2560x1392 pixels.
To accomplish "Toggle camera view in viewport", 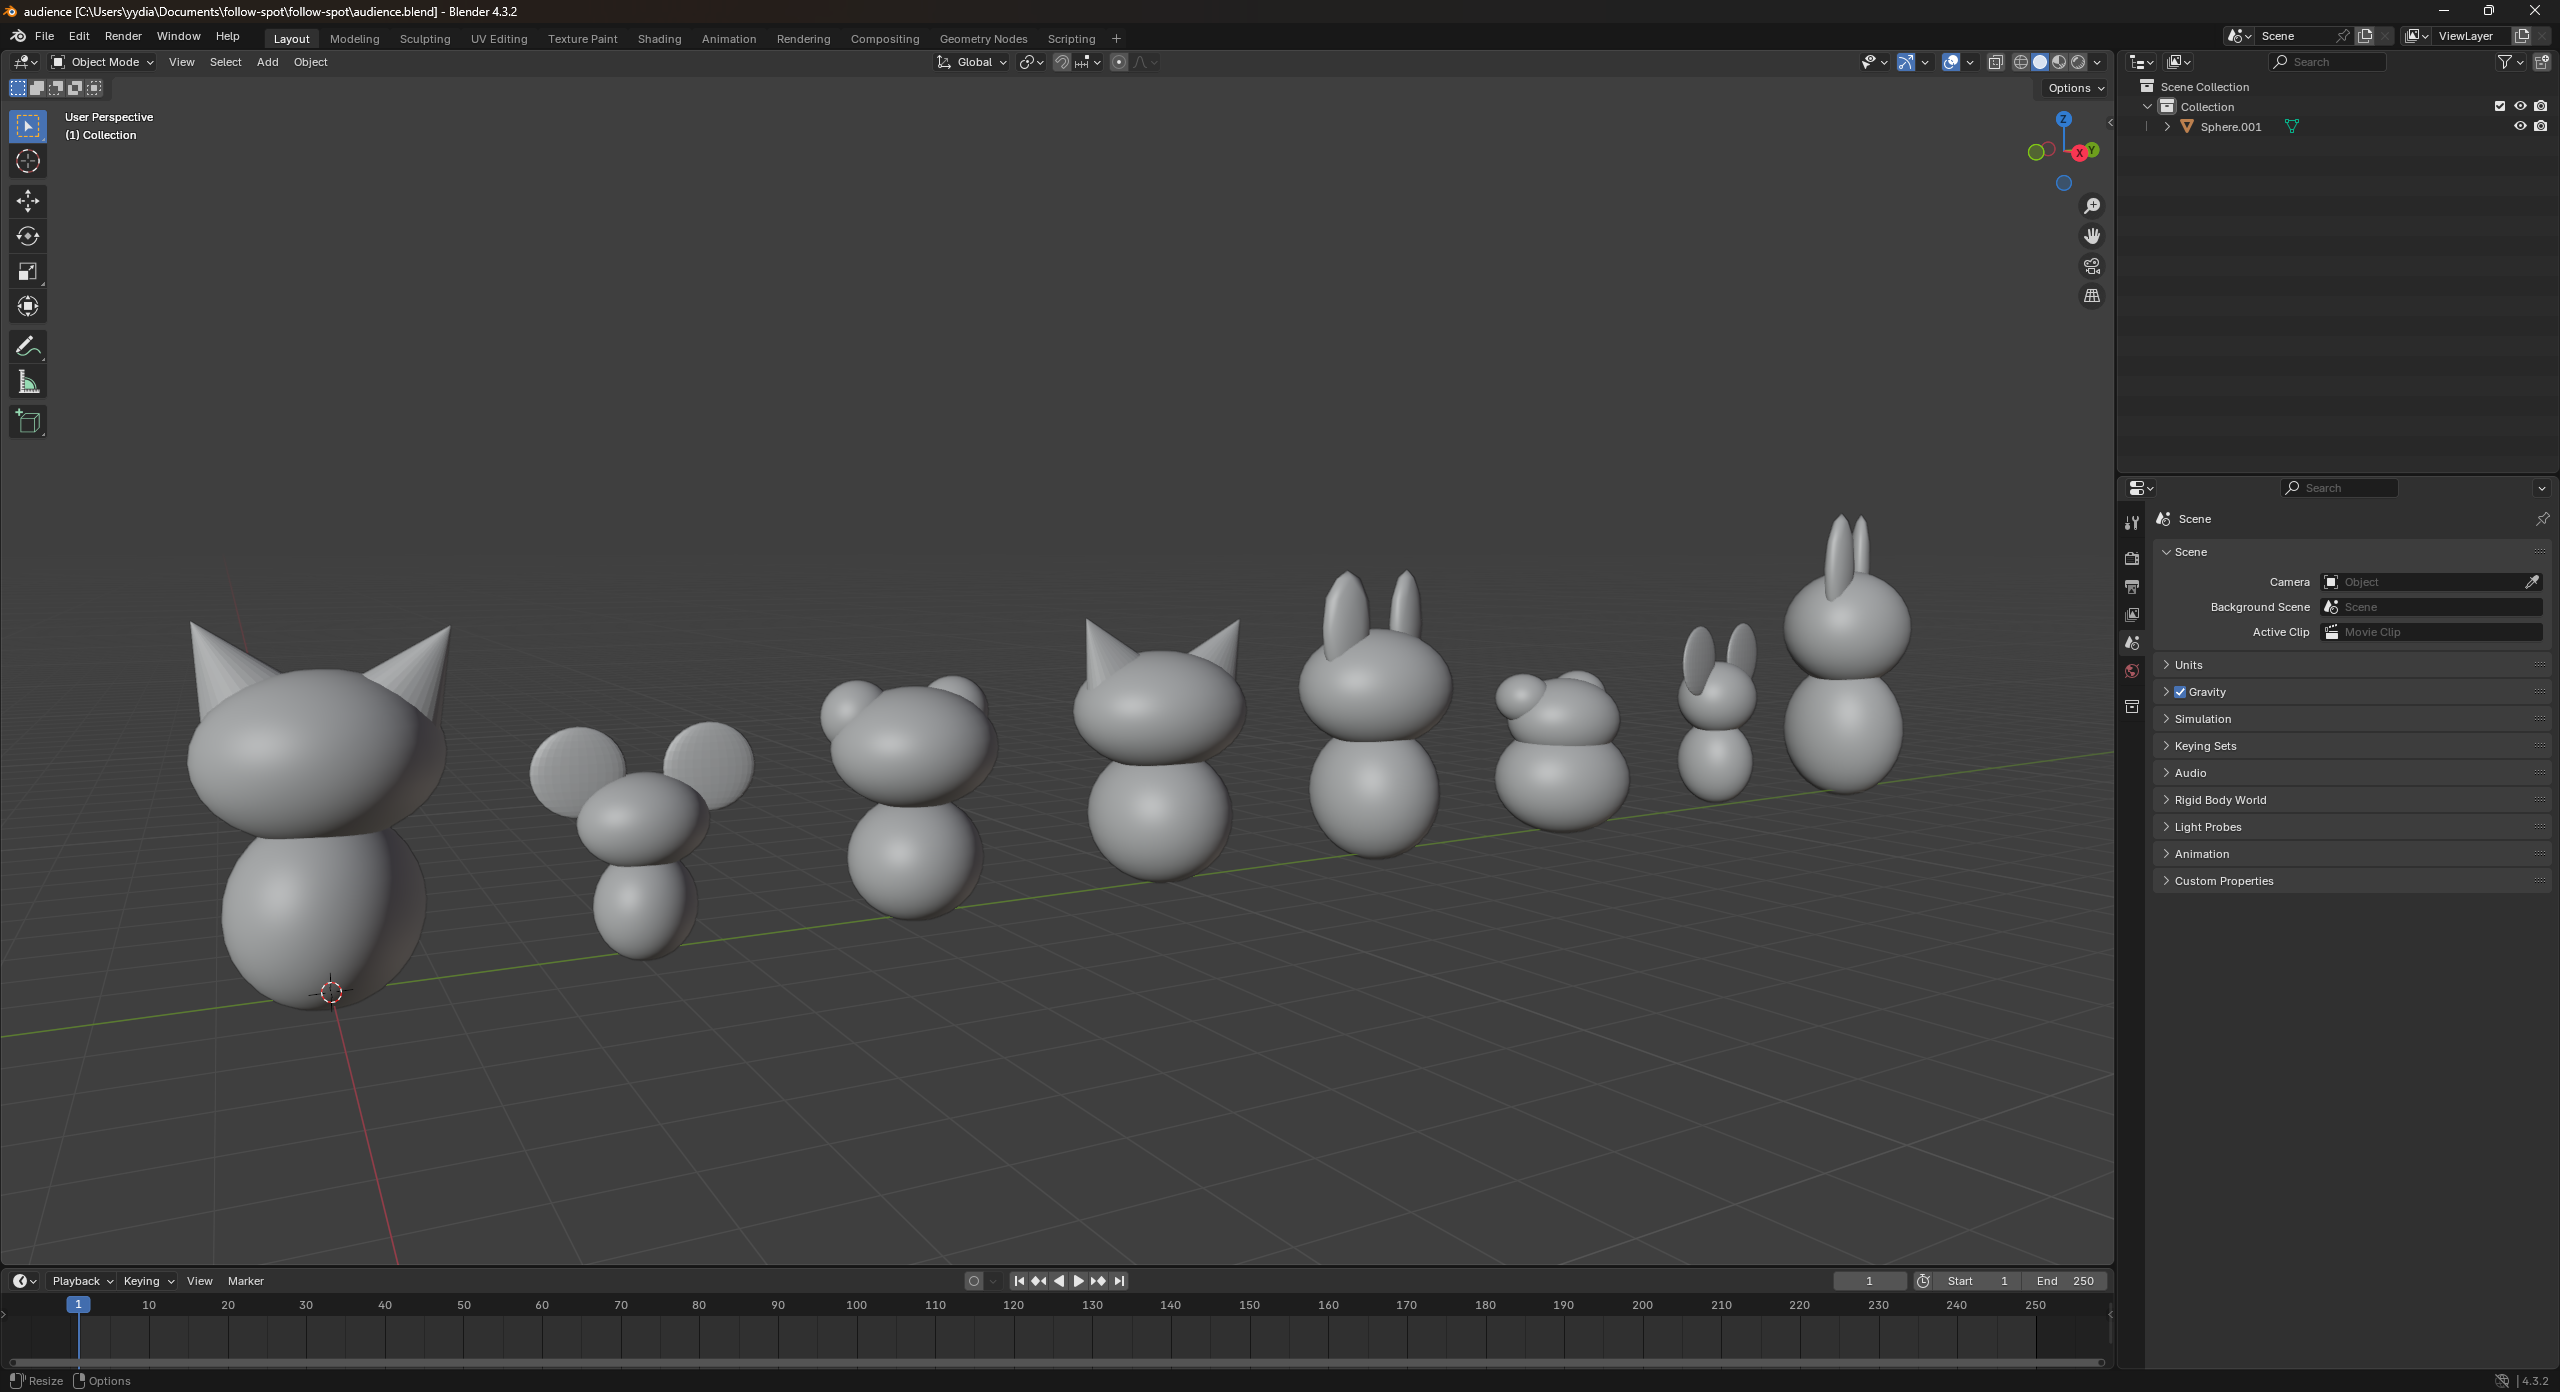I will coord(2092,266).
